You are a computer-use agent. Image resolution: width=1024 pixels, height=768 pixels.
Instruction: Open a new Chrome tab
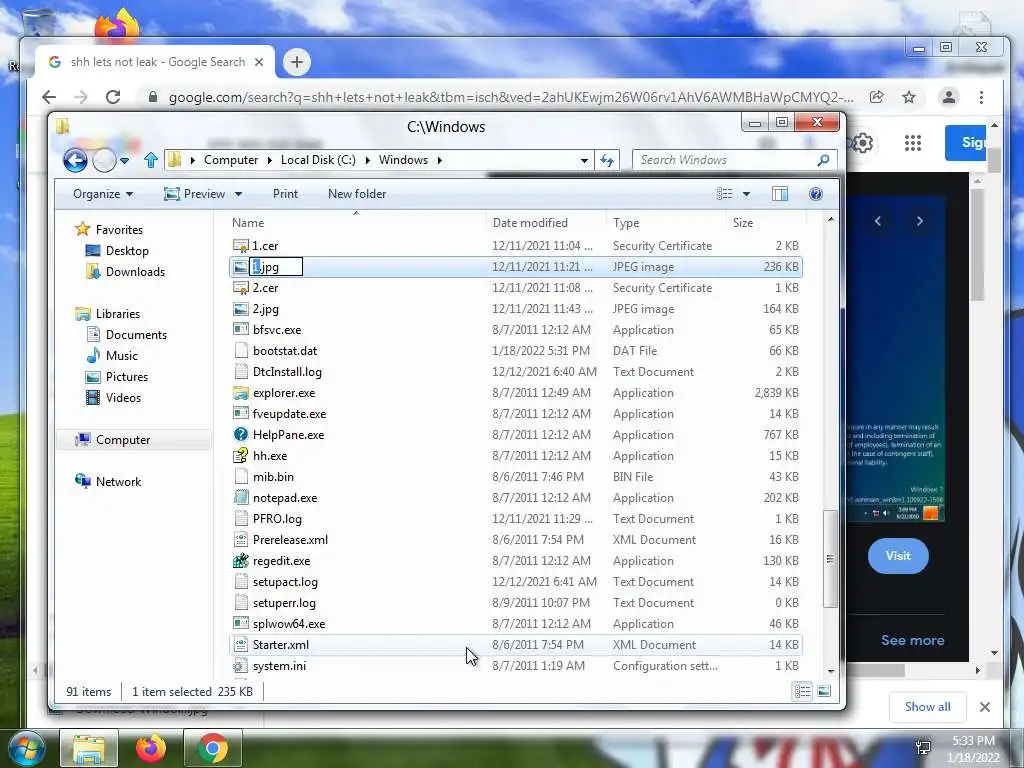[x=296, y=62]
